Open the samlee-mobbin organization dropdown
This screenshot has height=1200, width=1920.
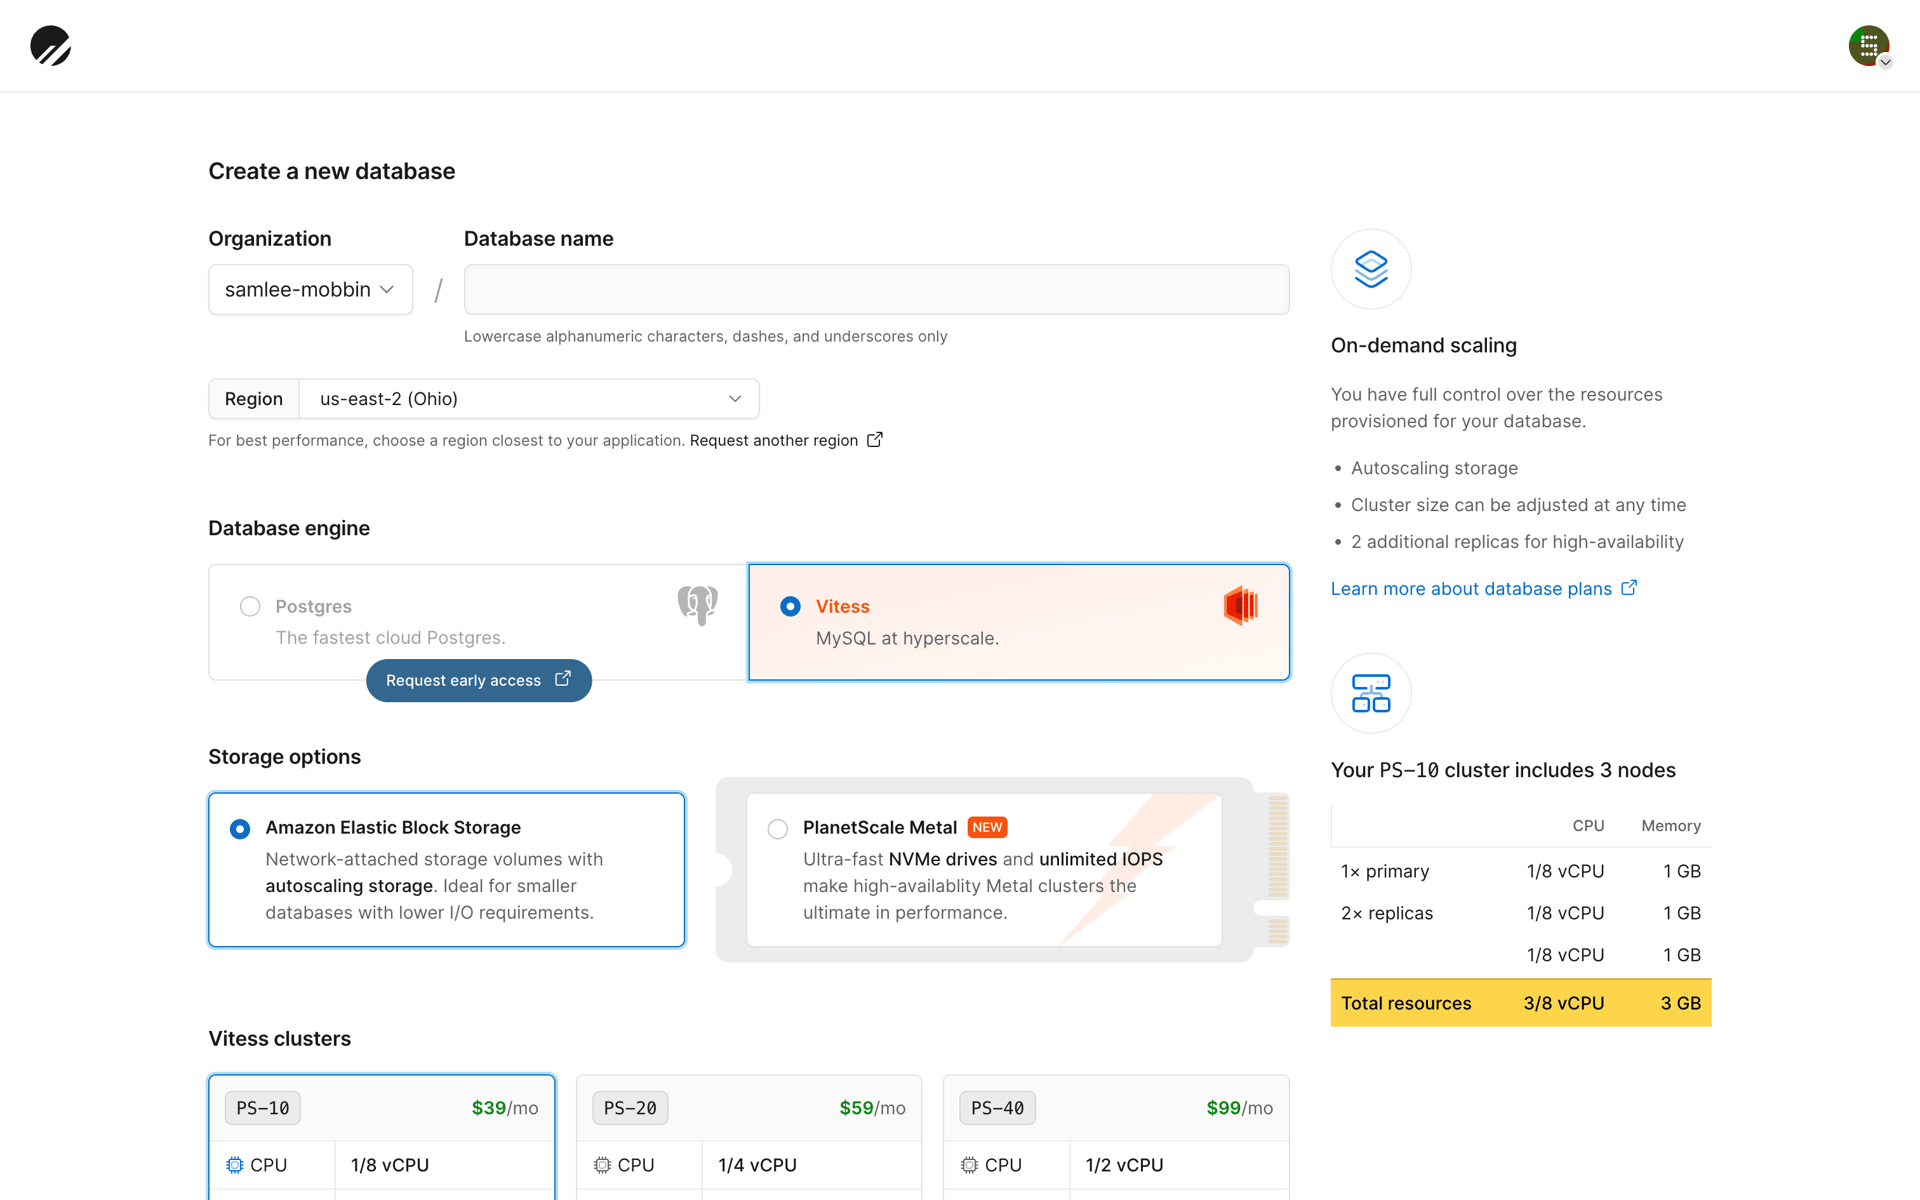310,289
